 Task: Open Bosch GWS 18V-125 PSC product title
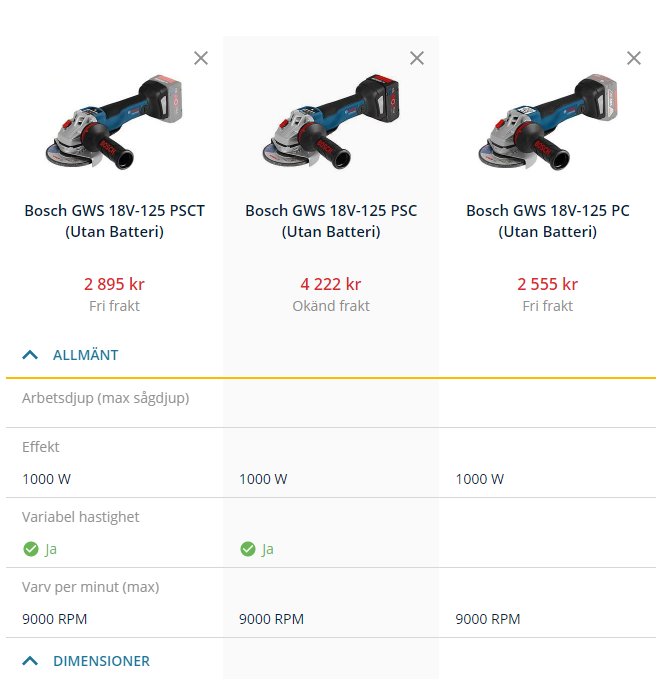[331, 221]
